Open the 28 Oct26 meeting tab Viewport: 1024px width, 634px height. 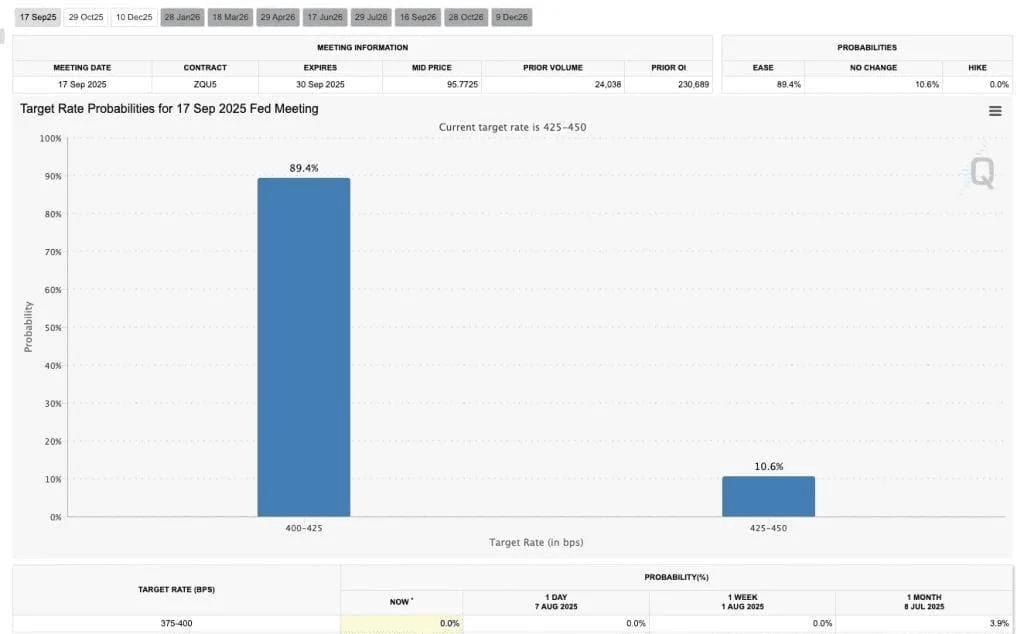pos(466,17)
